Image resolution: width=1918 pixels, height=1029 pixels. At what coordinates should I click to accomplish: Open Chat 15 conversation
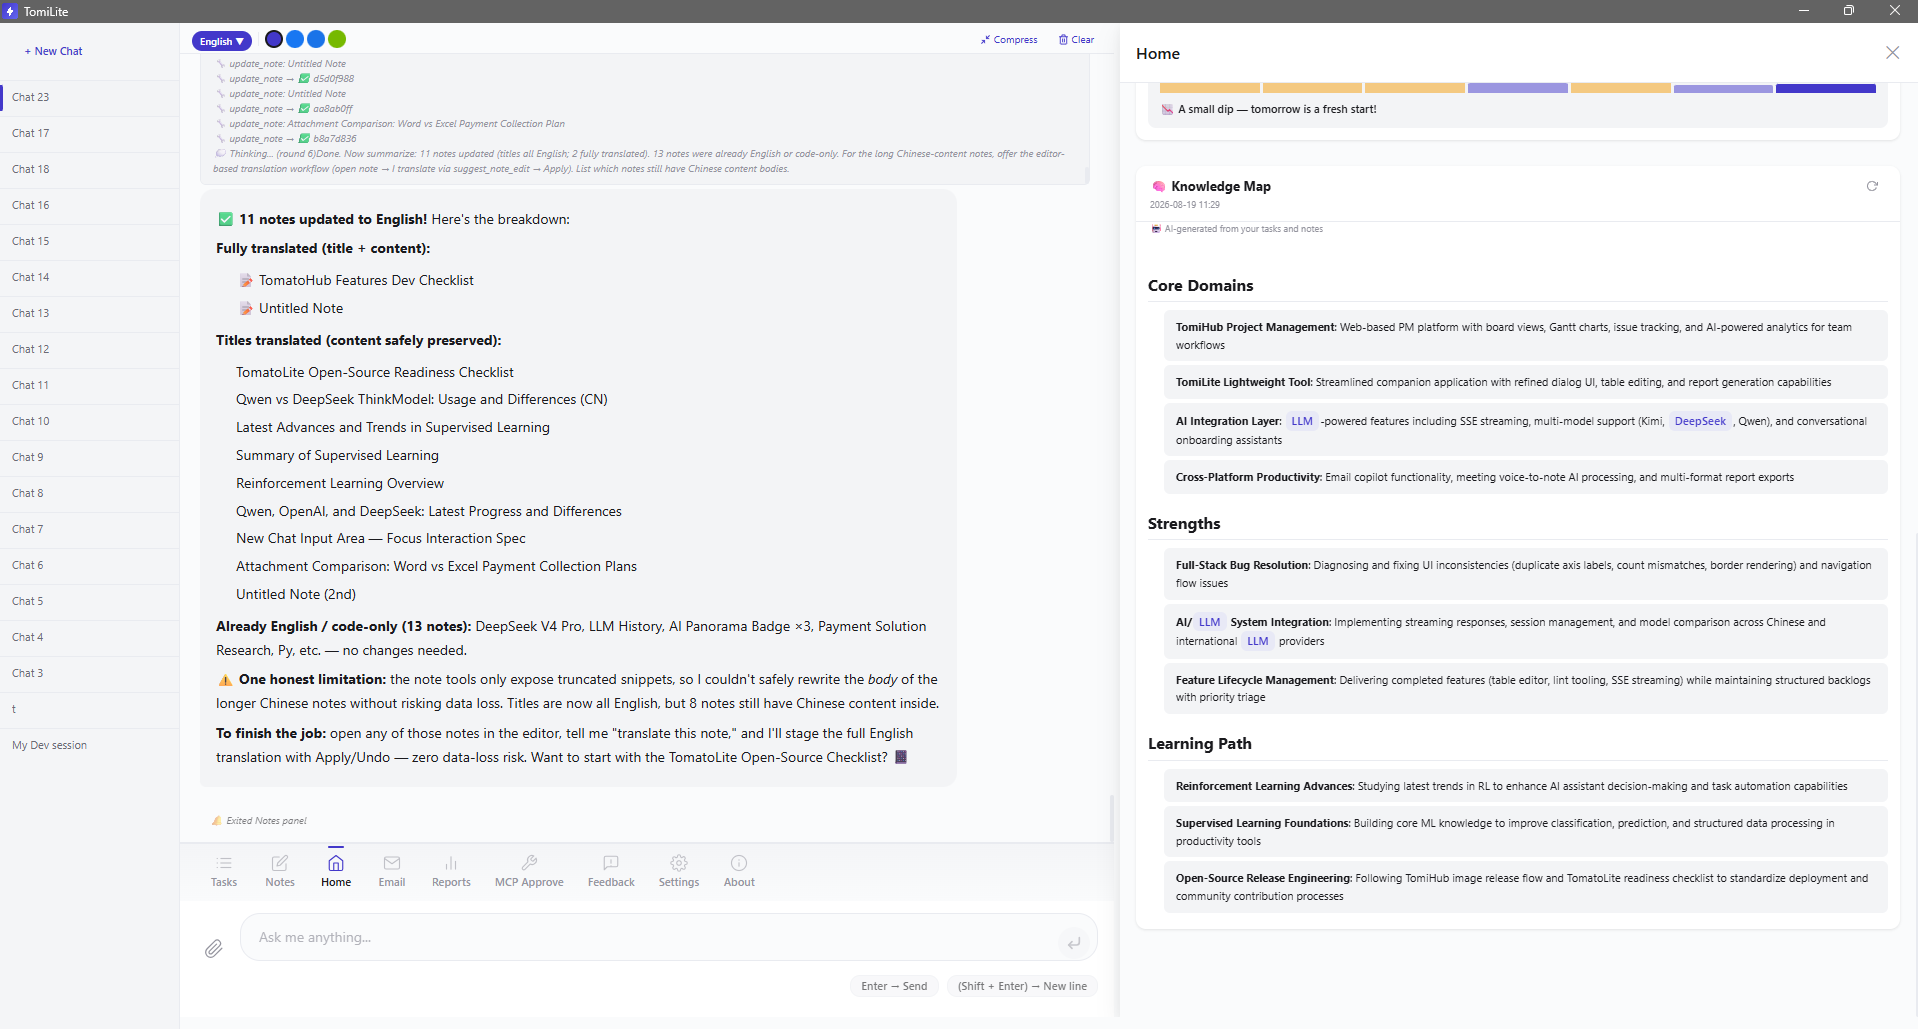pos(90,241)
